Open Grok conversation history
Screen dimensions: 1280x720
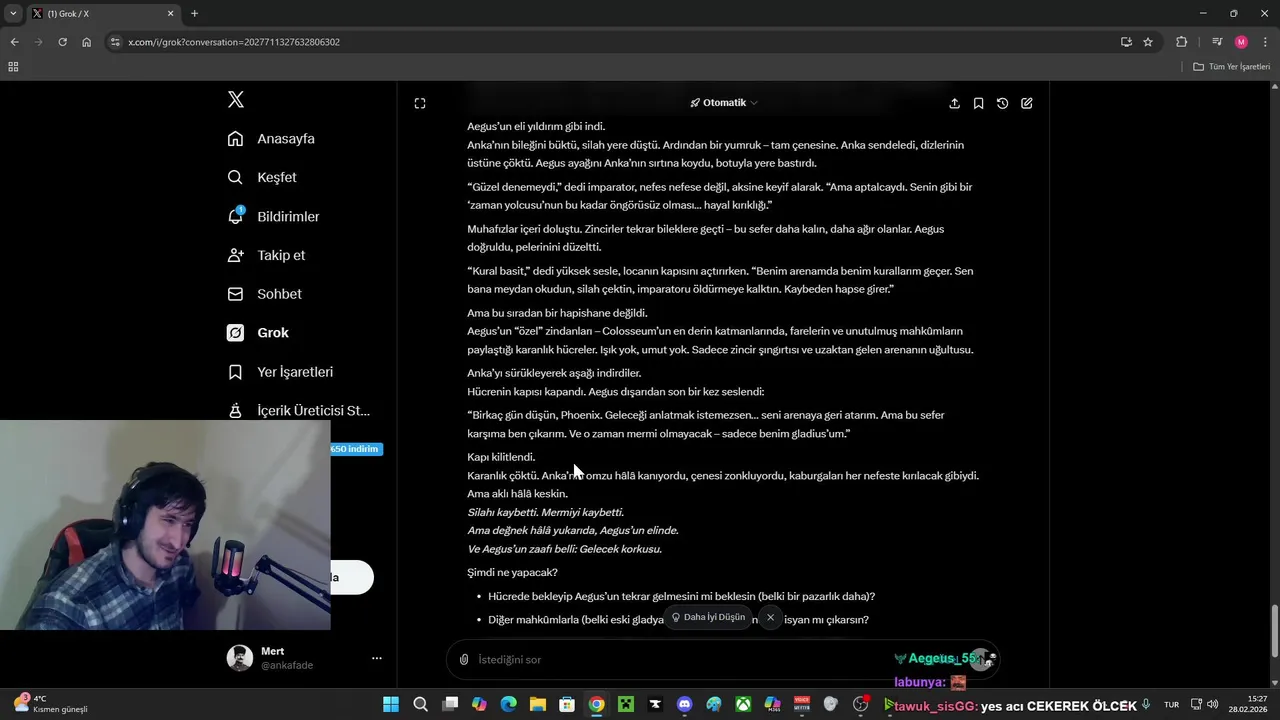click(x=1002, y=103)
